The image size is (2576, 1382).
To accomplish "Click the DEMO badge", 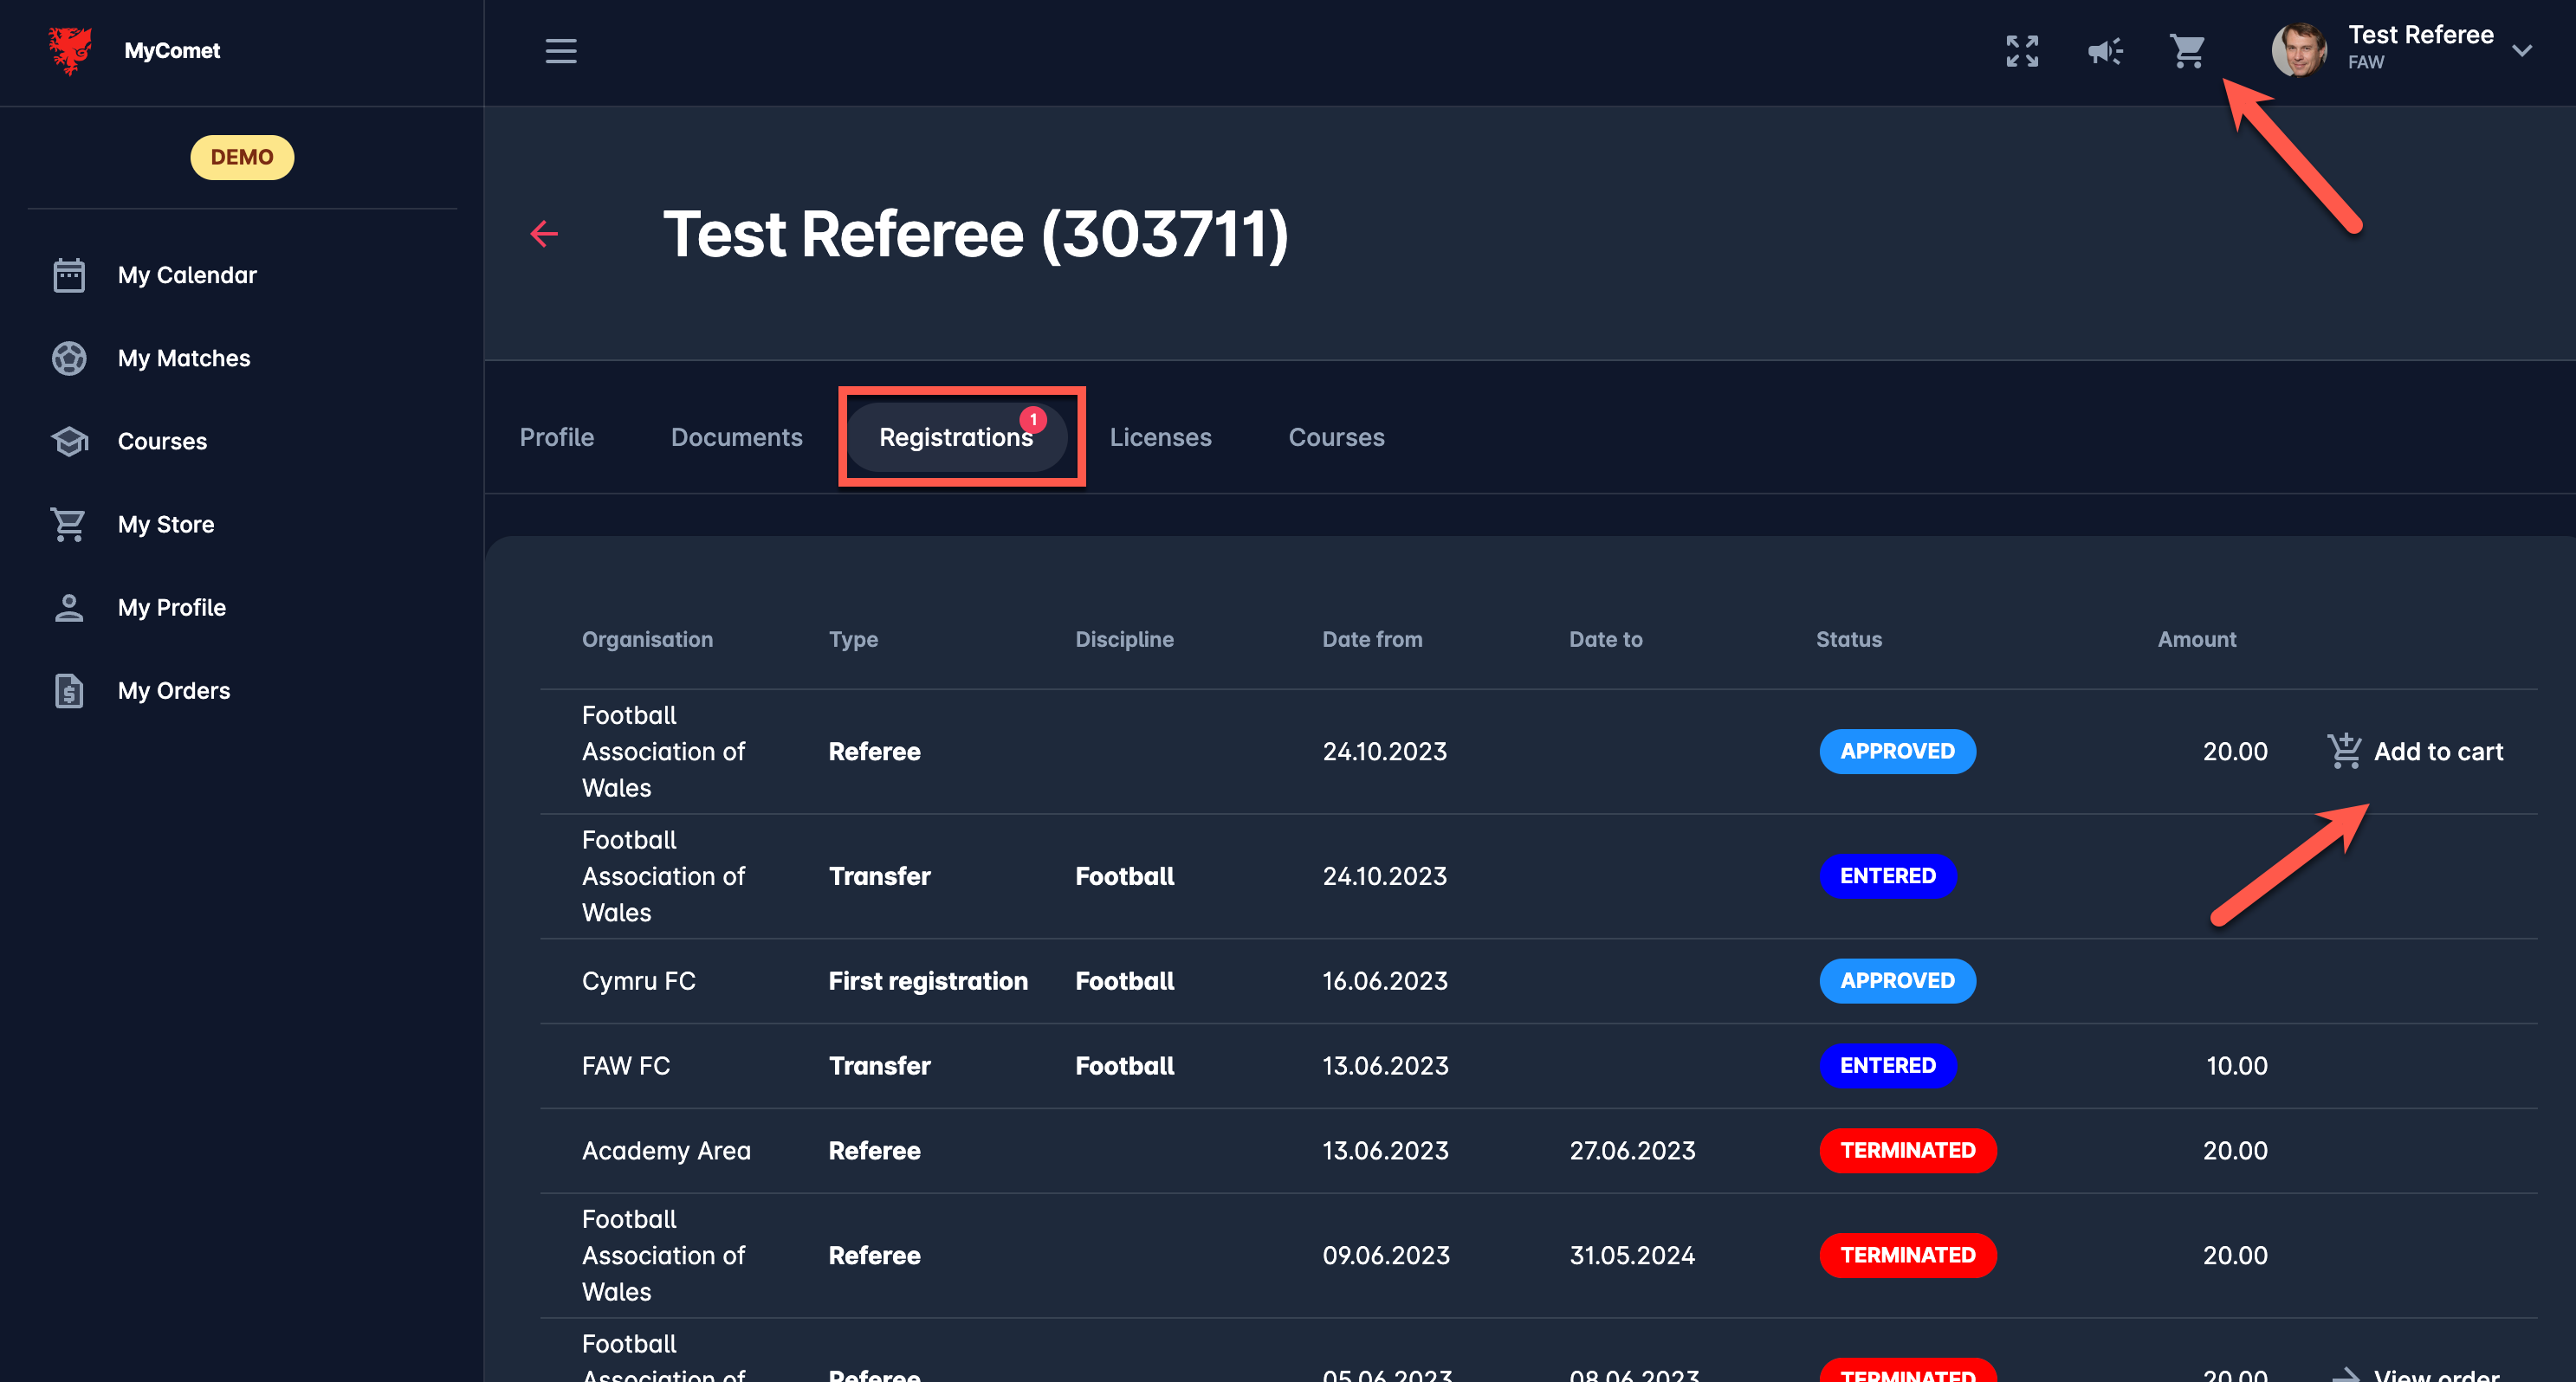I will pyautogui.click(x=242, y=157).
